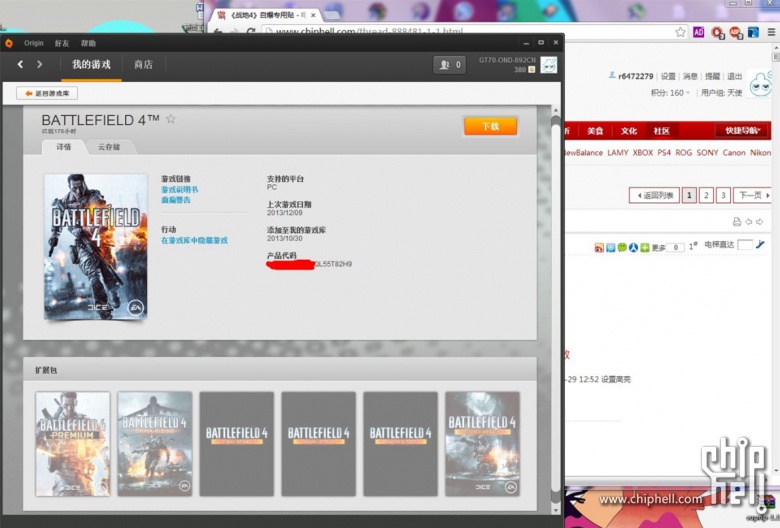Open the 好友 menu in Origin
The height and width of the screenshot is (528, 780).
(x=62, y=43)
